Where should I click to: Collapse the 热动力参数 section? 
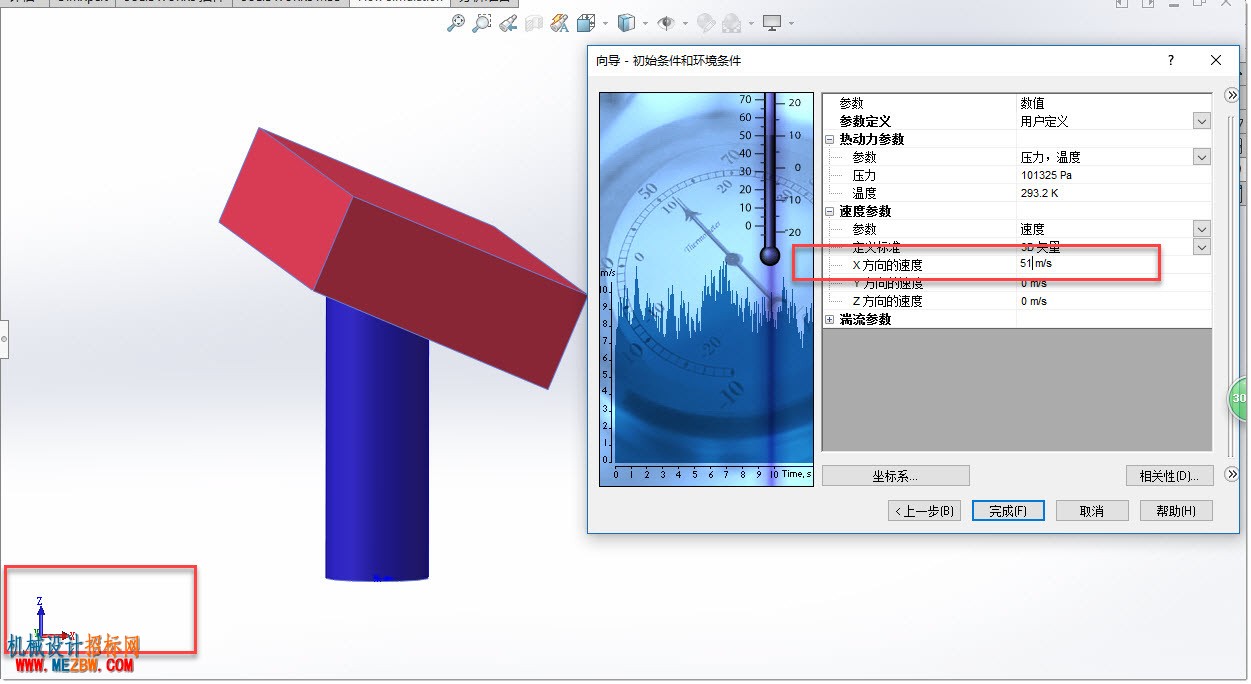(x=830, y=139)
